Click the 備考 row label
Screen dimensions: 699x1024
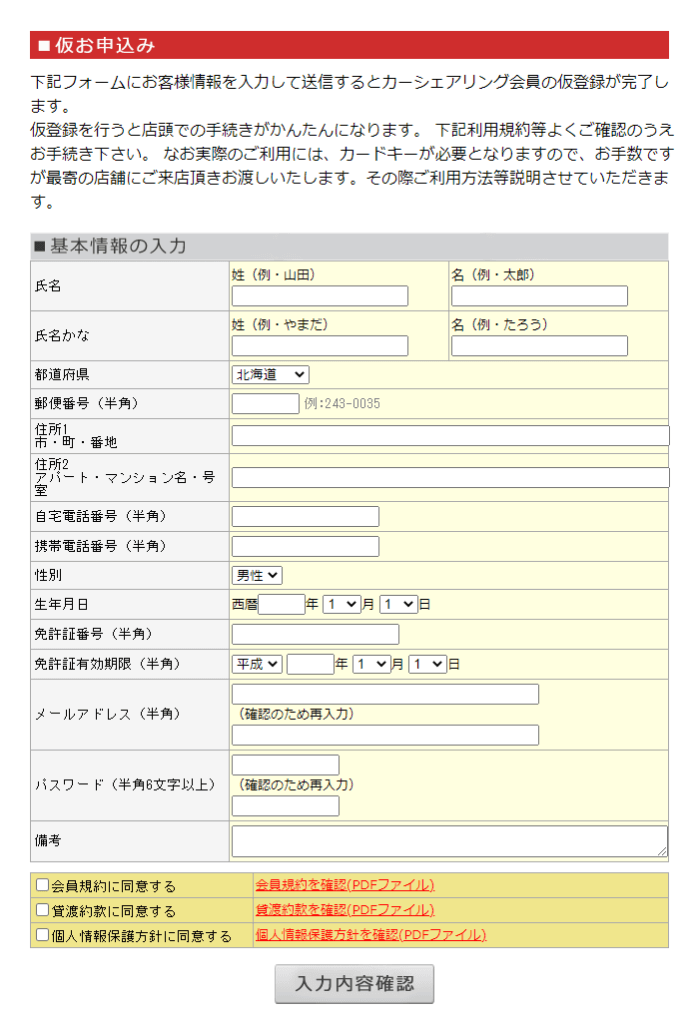(48, 840)
